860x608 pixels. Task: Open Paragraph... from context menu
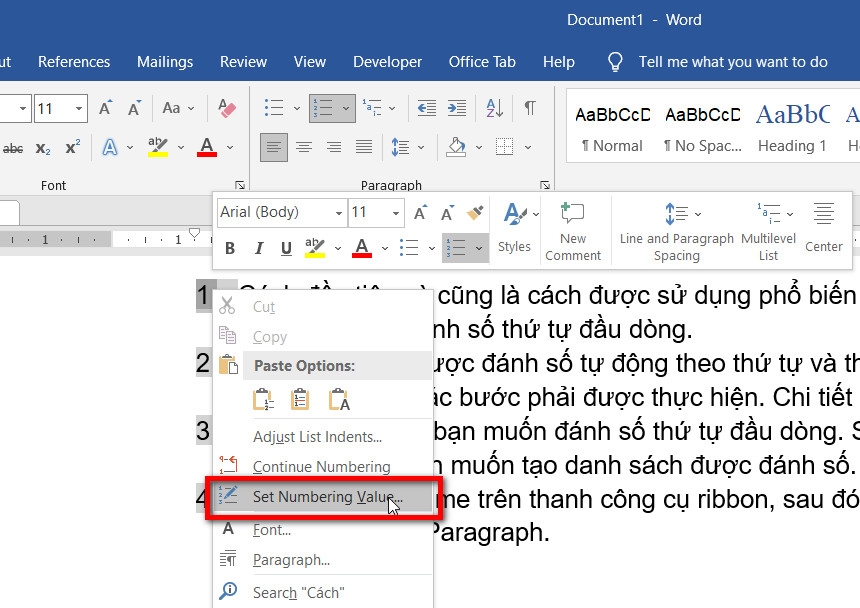pos(322,560)
